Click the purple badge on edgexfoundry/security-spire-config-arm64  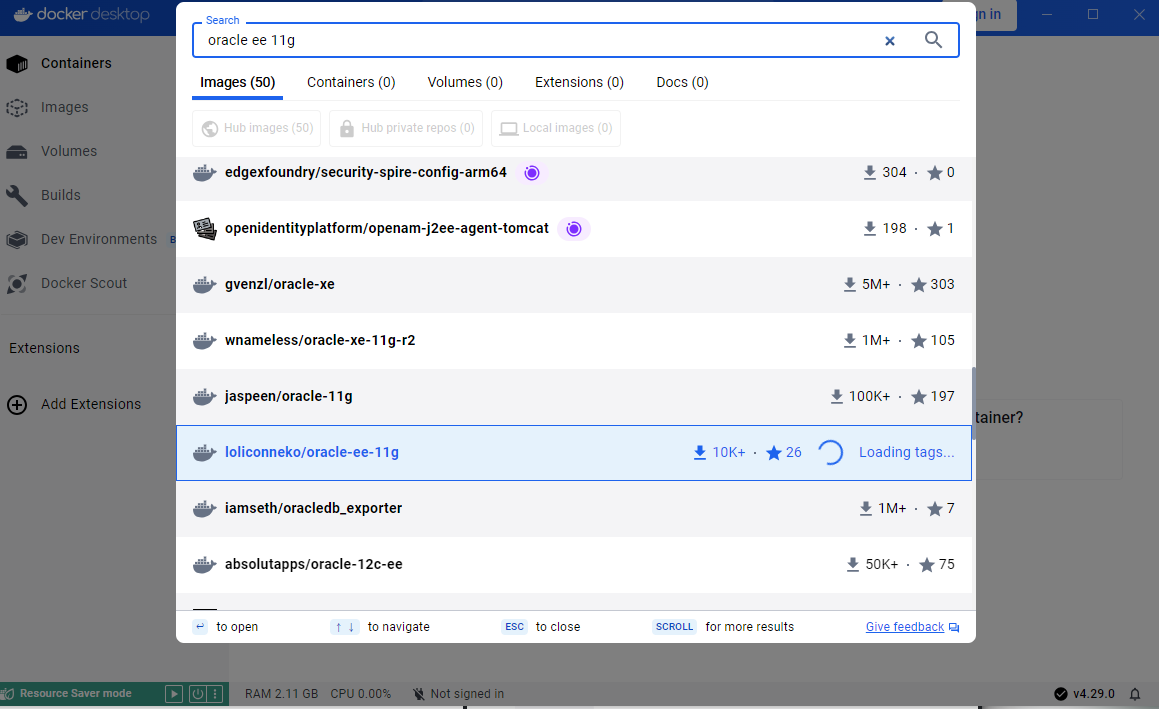click(x=531, y=172)
